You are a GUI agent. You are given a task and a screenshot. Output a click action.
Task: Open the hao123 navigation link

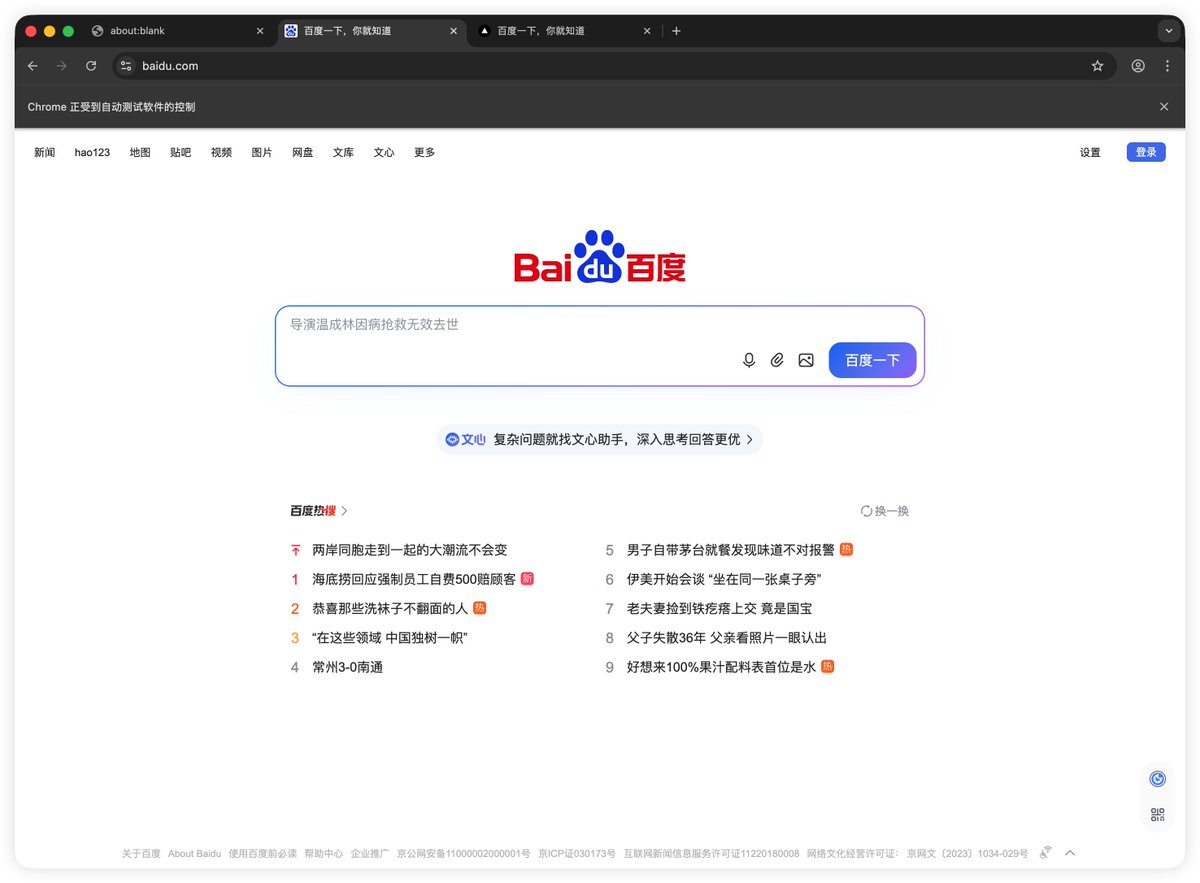[92, 153]
